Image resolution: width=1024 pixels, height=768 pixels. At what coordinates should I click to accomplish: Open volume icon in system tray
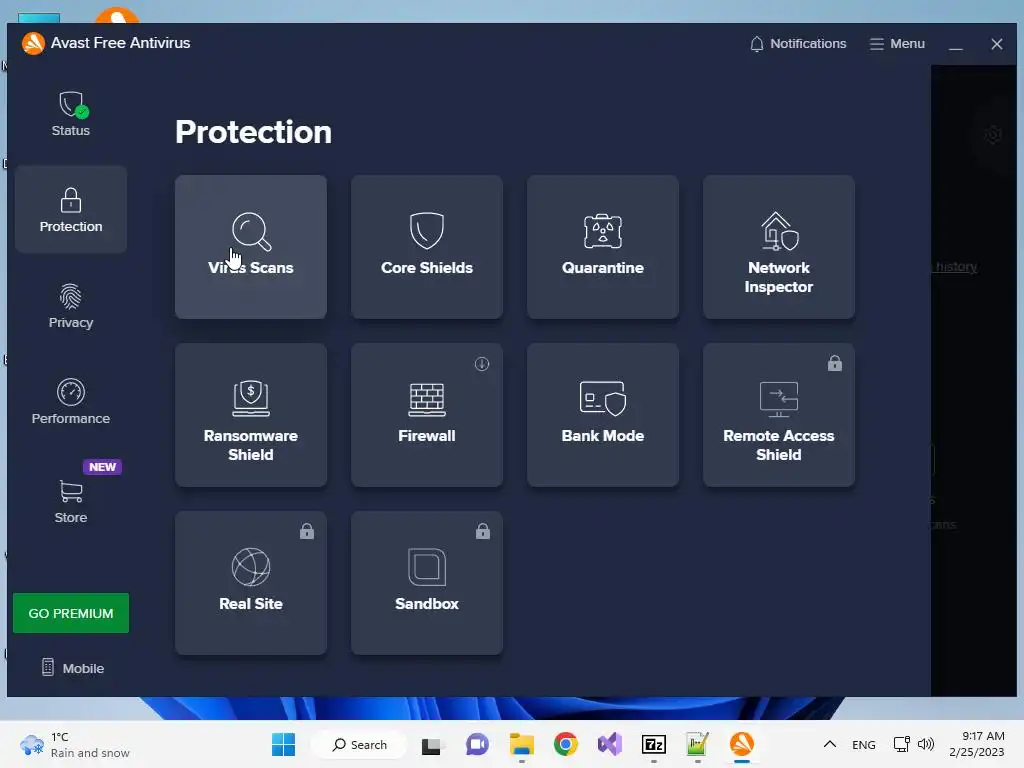click(x=925, y=744)
